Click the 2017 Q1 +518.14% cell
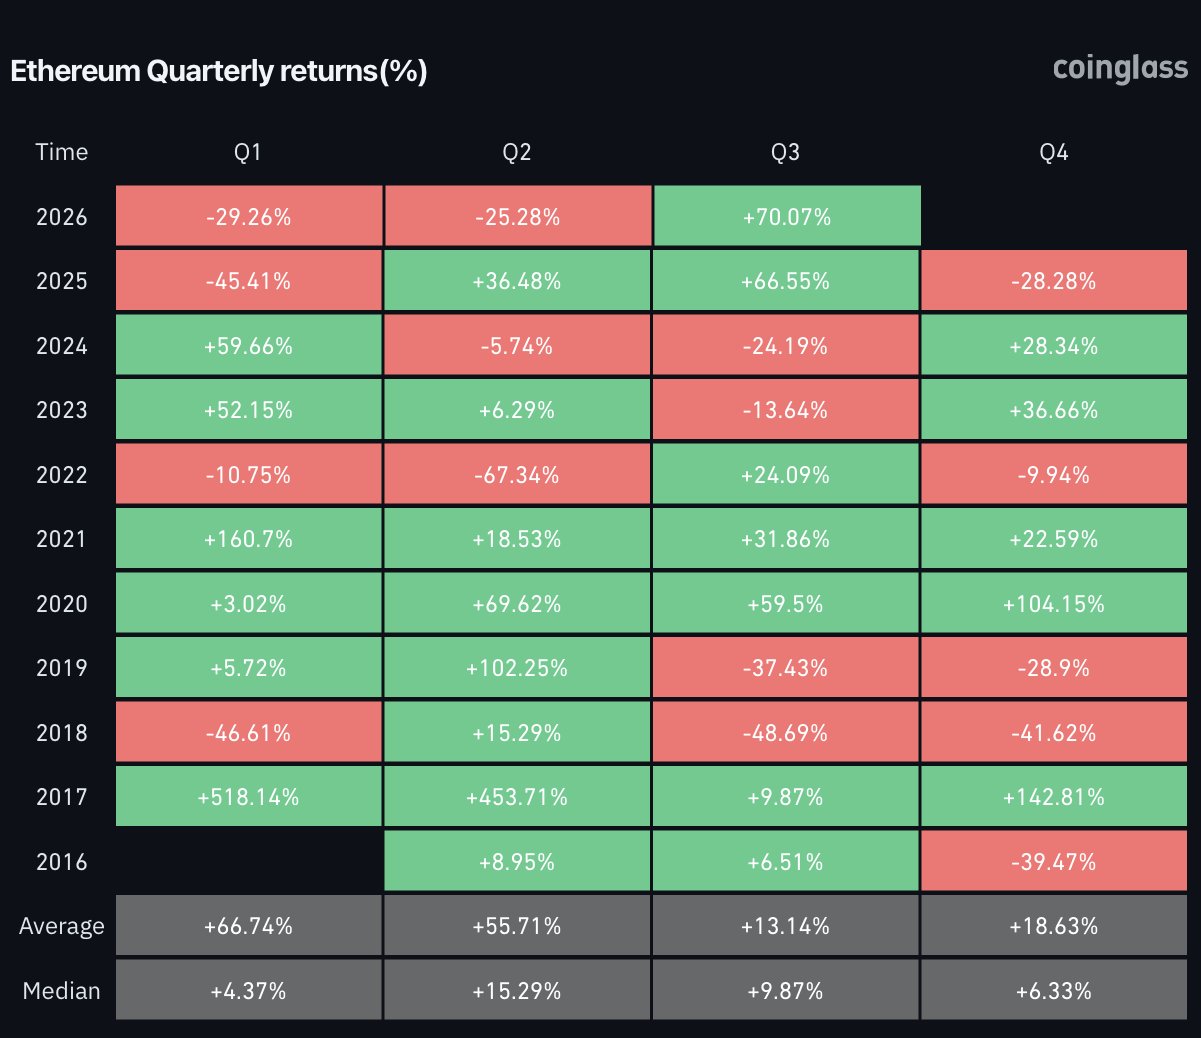Image resolution: width=1201 pixels, height=1038 pixels. (249, 797)
